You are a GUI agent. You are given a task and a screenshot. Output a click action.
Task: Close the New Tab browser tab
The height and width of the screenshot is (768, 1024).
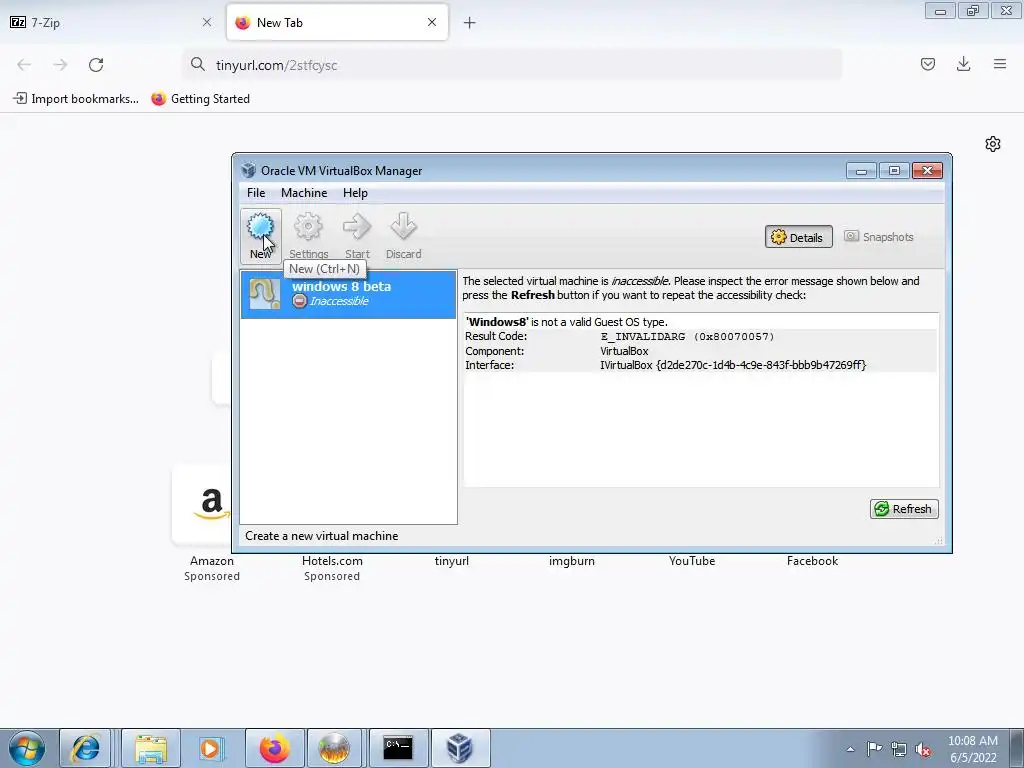(x=432, y=22)
